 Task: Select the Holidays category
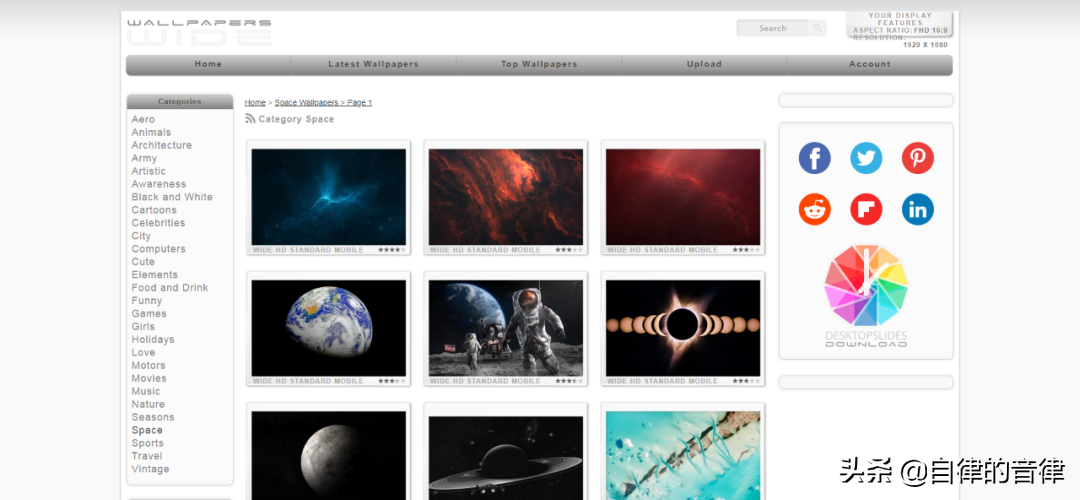153,340
